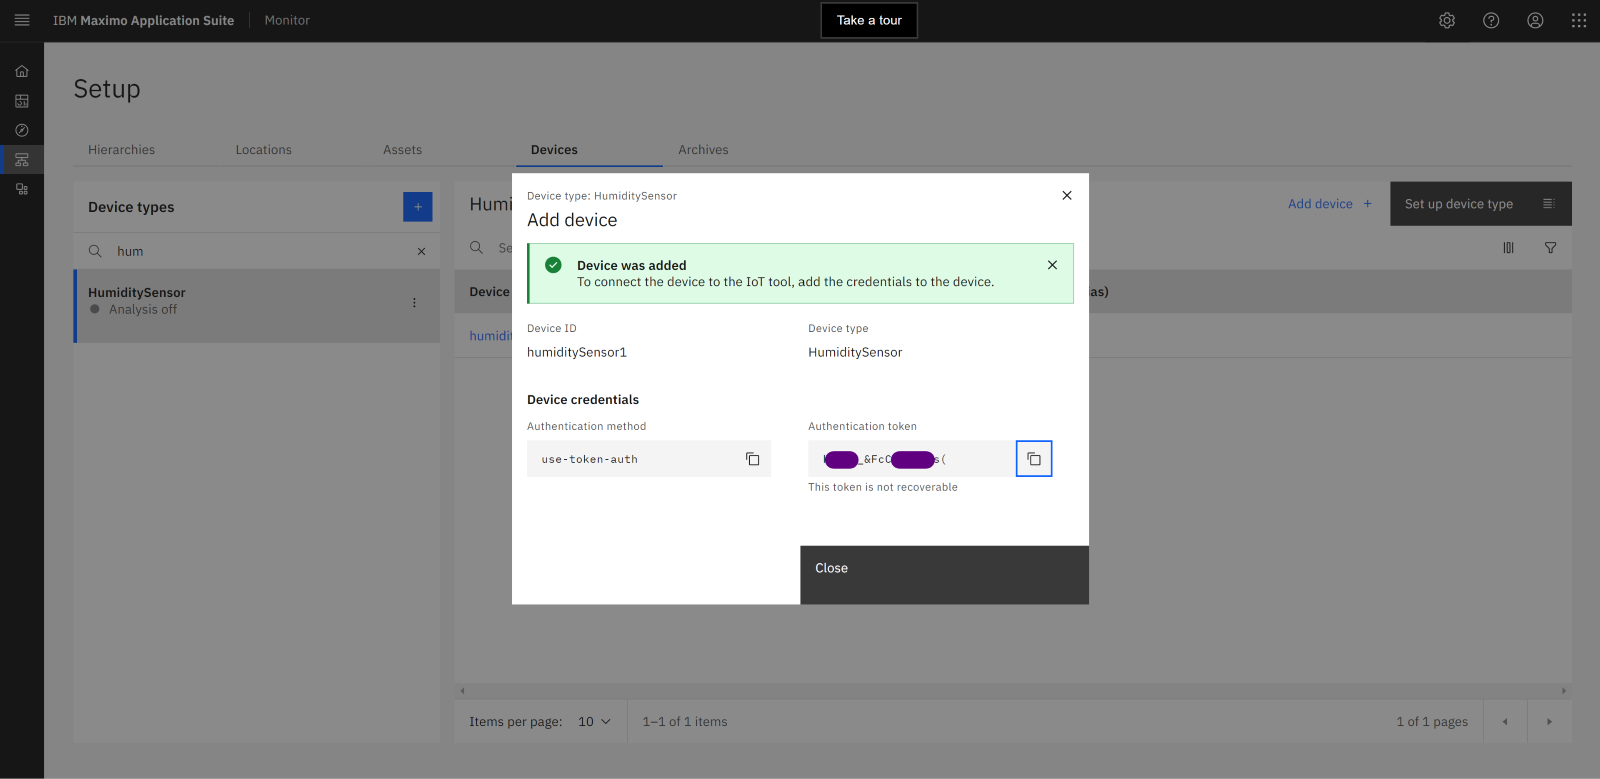Copy the authentication method value
This screenshot has width=1600, height=779.
pyautogui.click(x=752, y=459)
